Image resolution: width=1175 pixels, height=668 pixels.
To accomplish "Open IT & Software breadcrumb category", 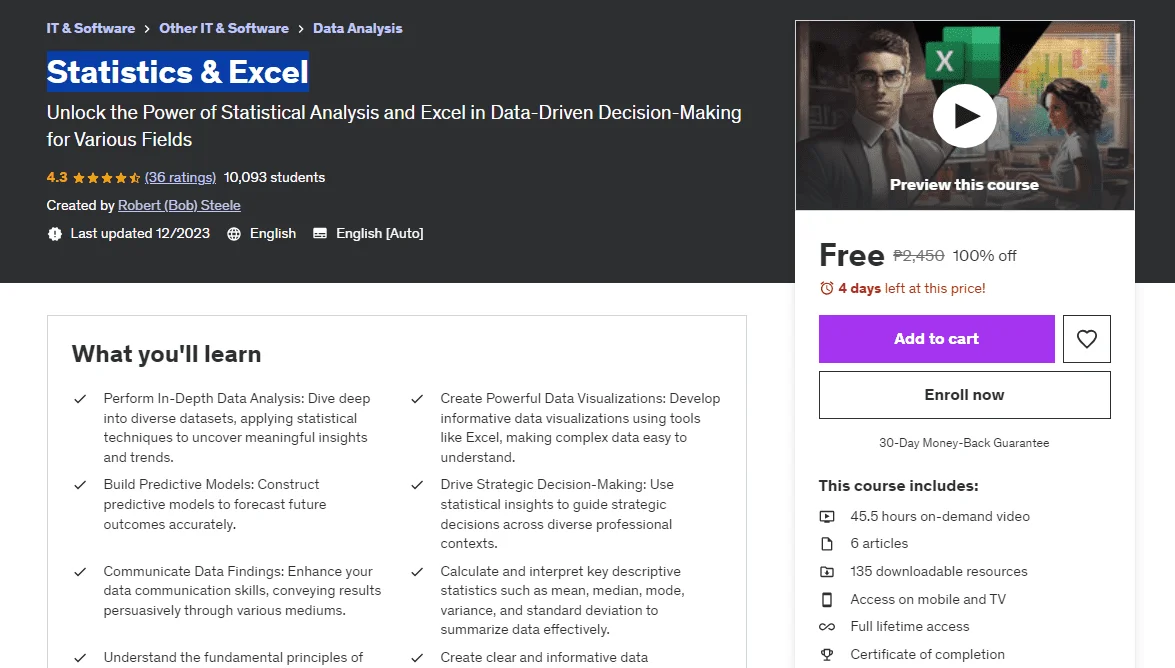I will (x=91, y=28).
